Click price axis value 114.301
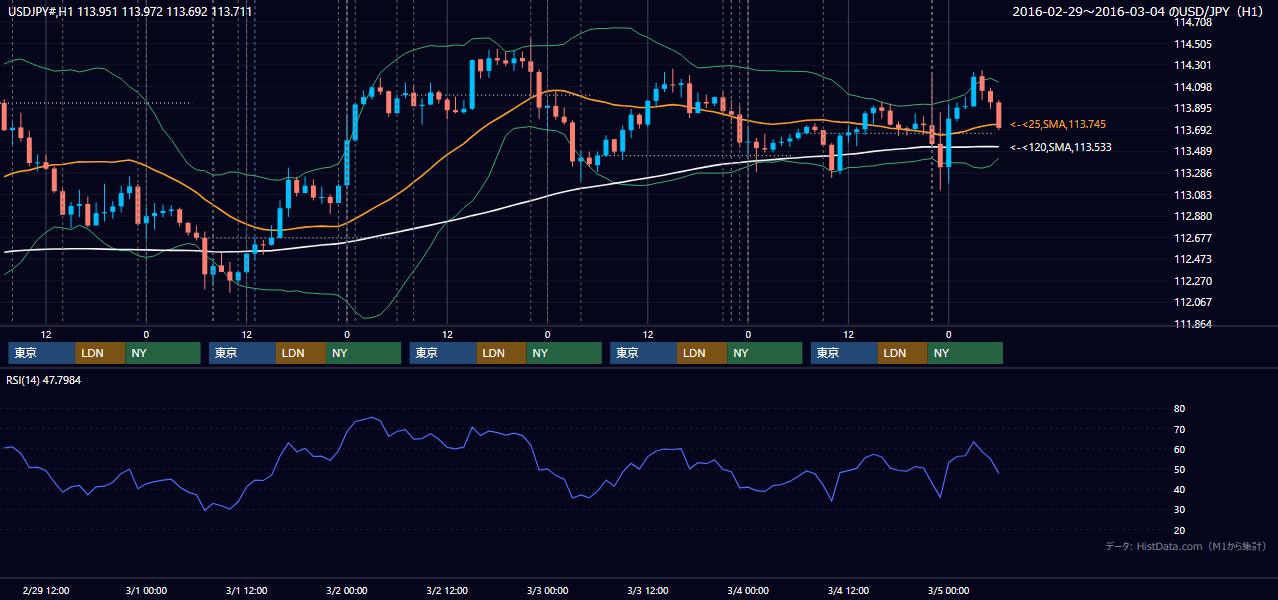 (x=1193, y=65)
